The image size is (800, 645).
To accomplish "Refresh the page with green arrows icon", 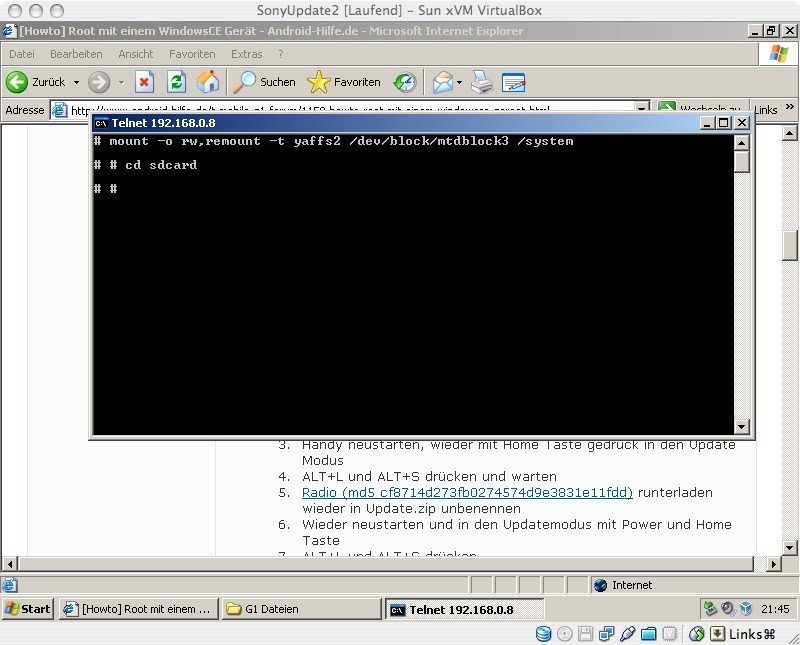I will (177, 82).
